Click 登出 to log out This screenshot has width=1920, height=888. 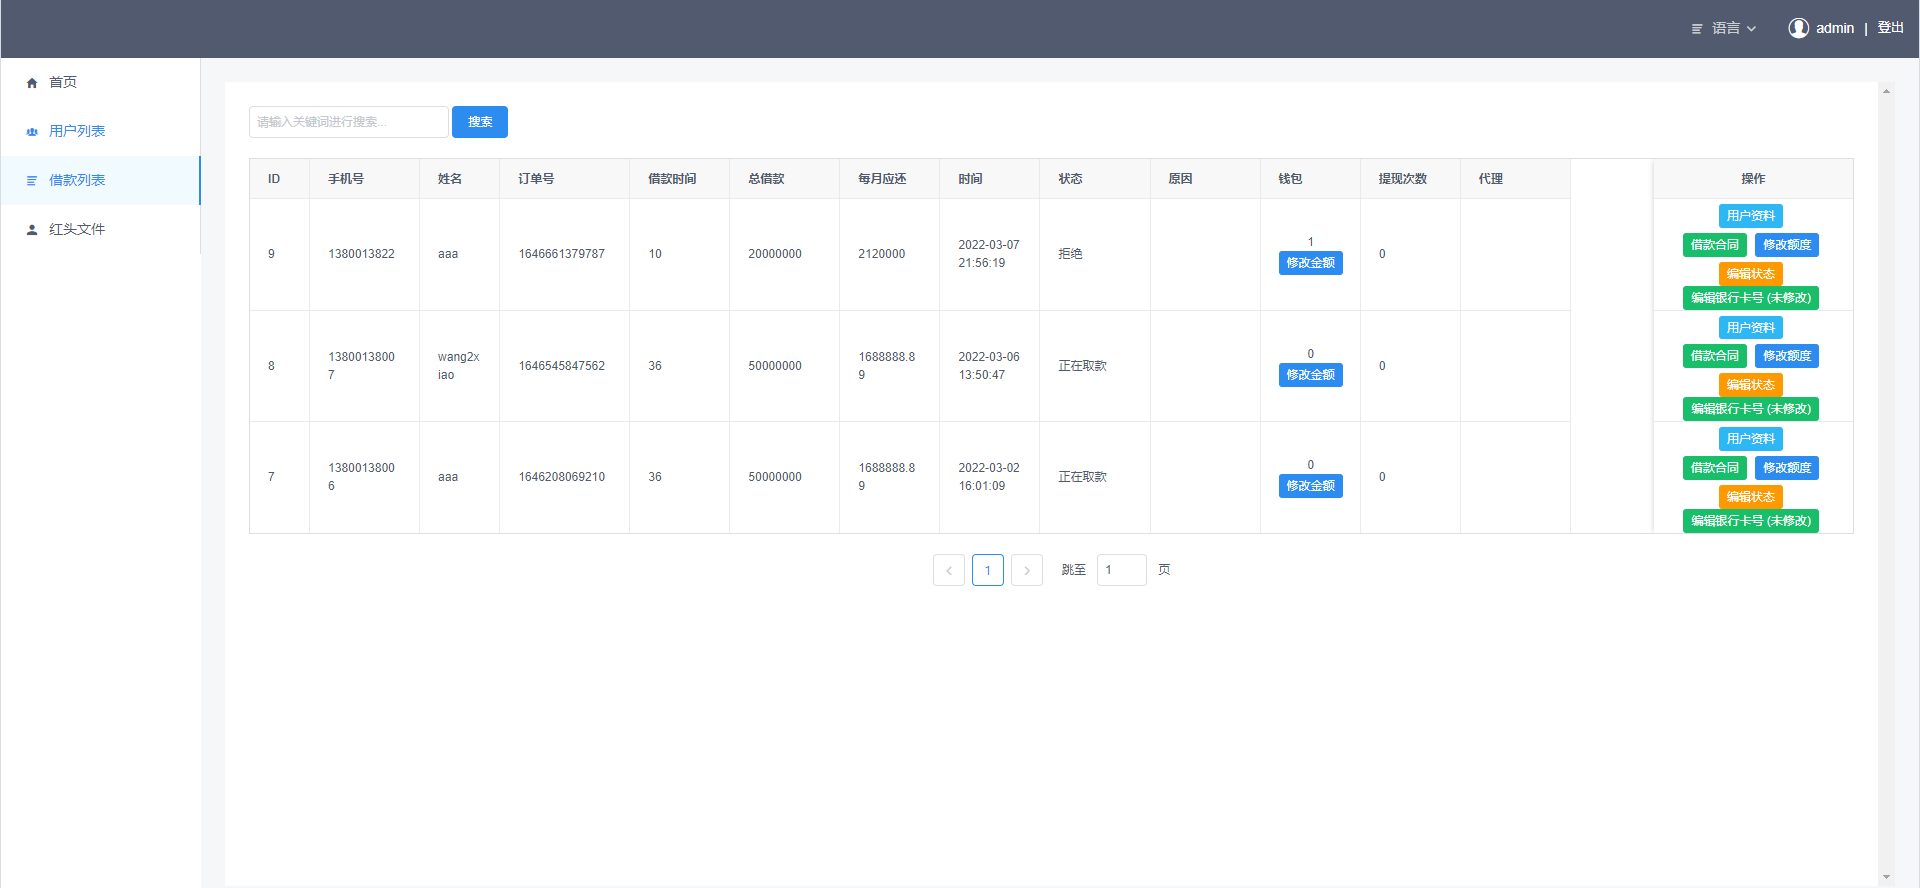[x=1890, y=28]
